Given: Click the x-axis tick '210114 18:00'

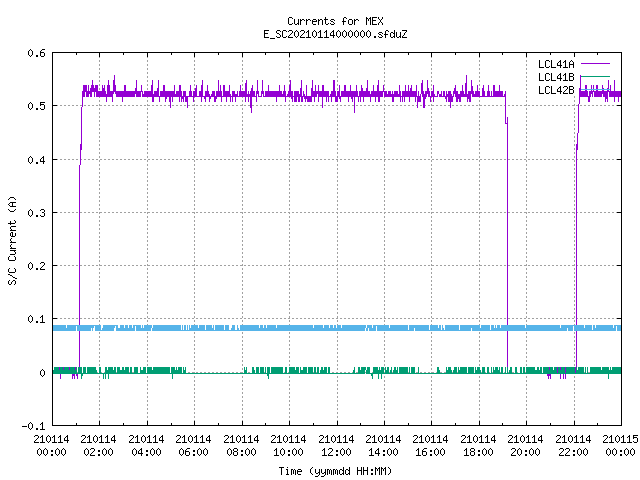Looking at the screenshot, I should pyautogui.click(x=478, y=446).
